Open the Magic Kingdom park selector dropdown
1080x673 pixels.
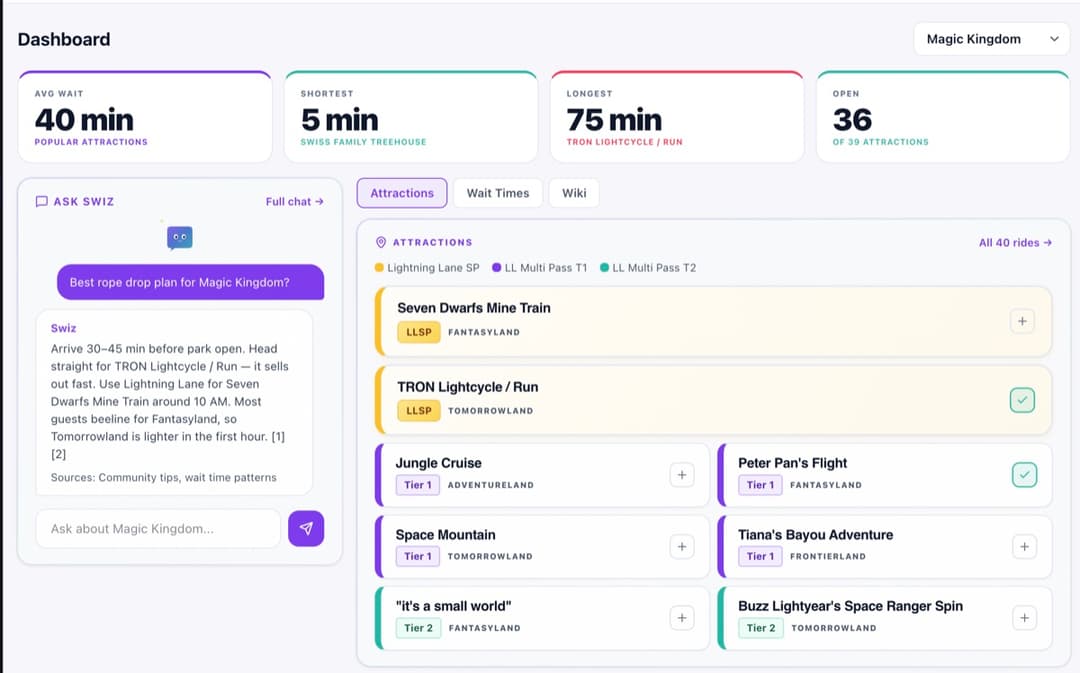point(991,38)
